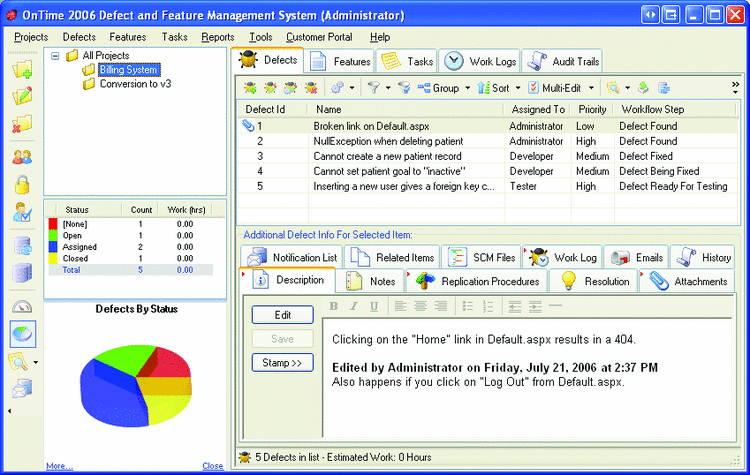Click the green Open status color swatch
The image size is (750, 475).
coord(53,235)
